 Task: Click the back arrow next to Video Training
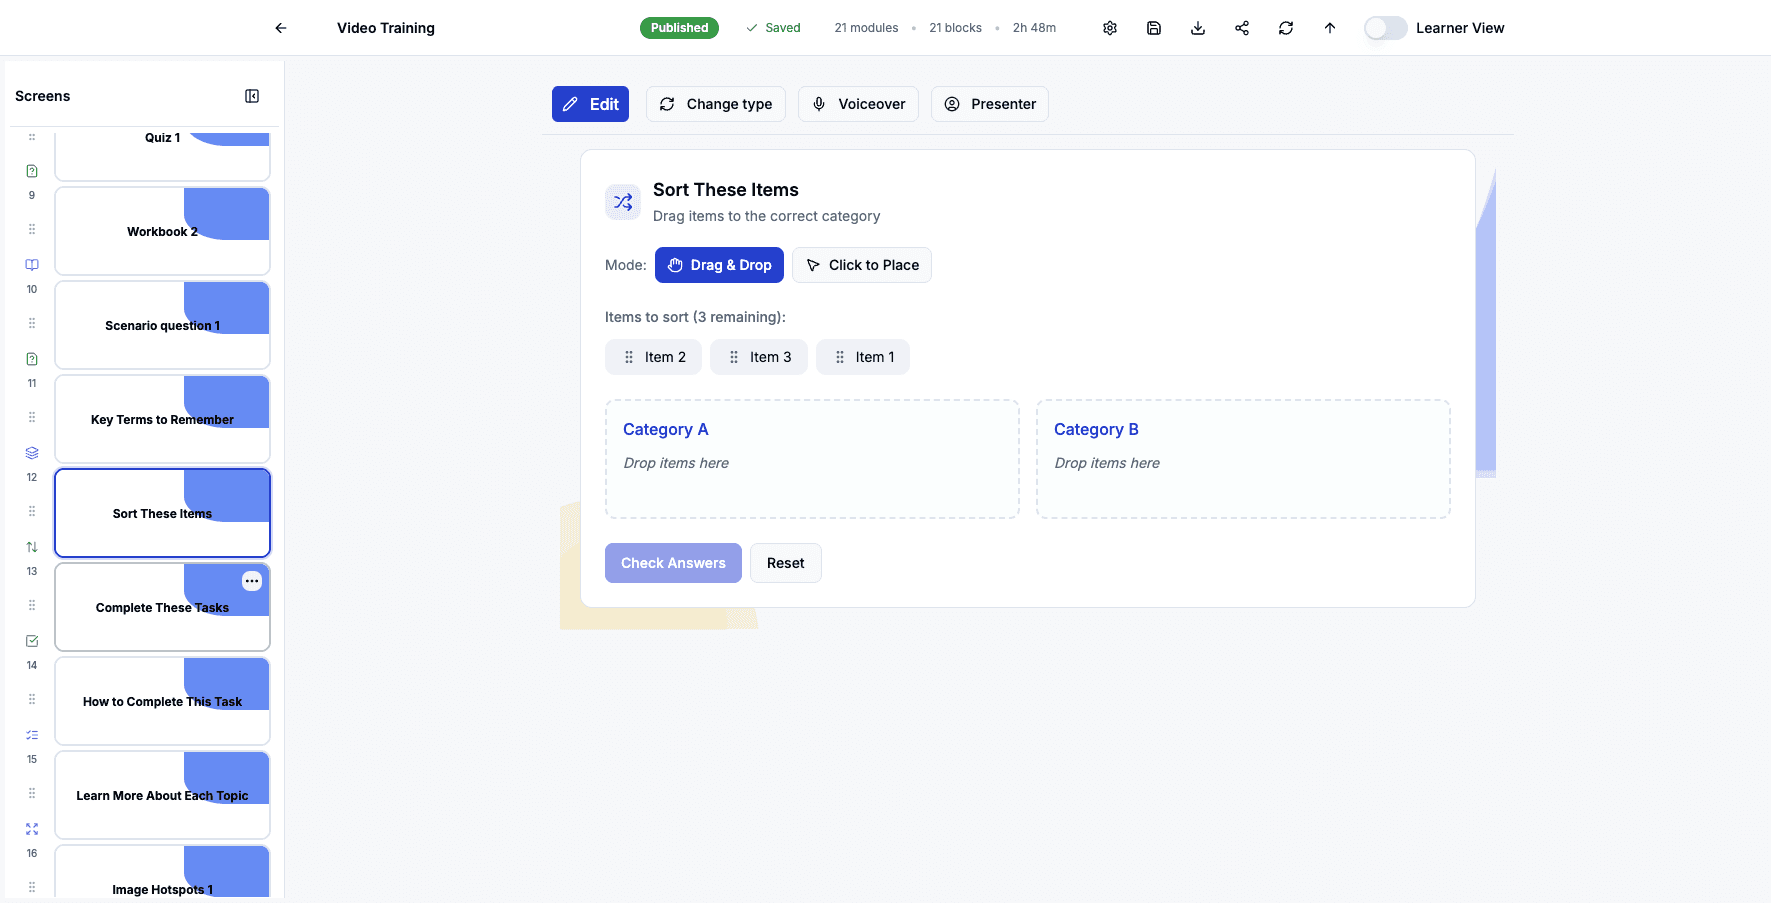pos(280,27)
